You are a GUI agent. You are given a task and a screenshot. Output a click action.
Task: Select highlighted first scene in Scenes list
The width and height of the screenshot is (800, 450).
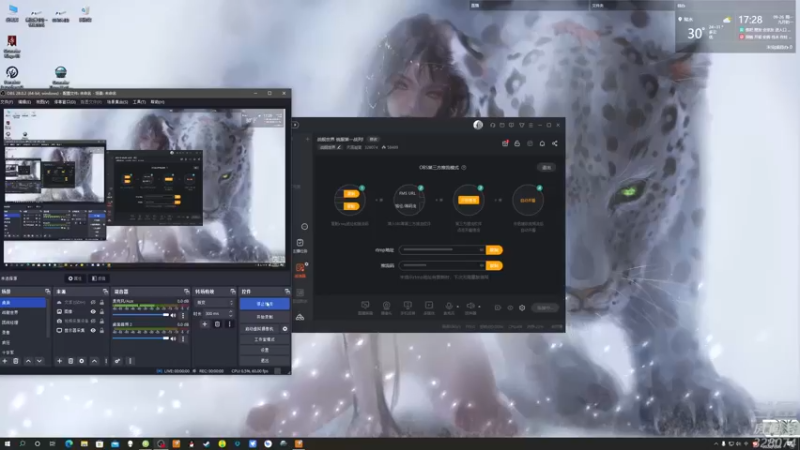click(x=23, y=303)
